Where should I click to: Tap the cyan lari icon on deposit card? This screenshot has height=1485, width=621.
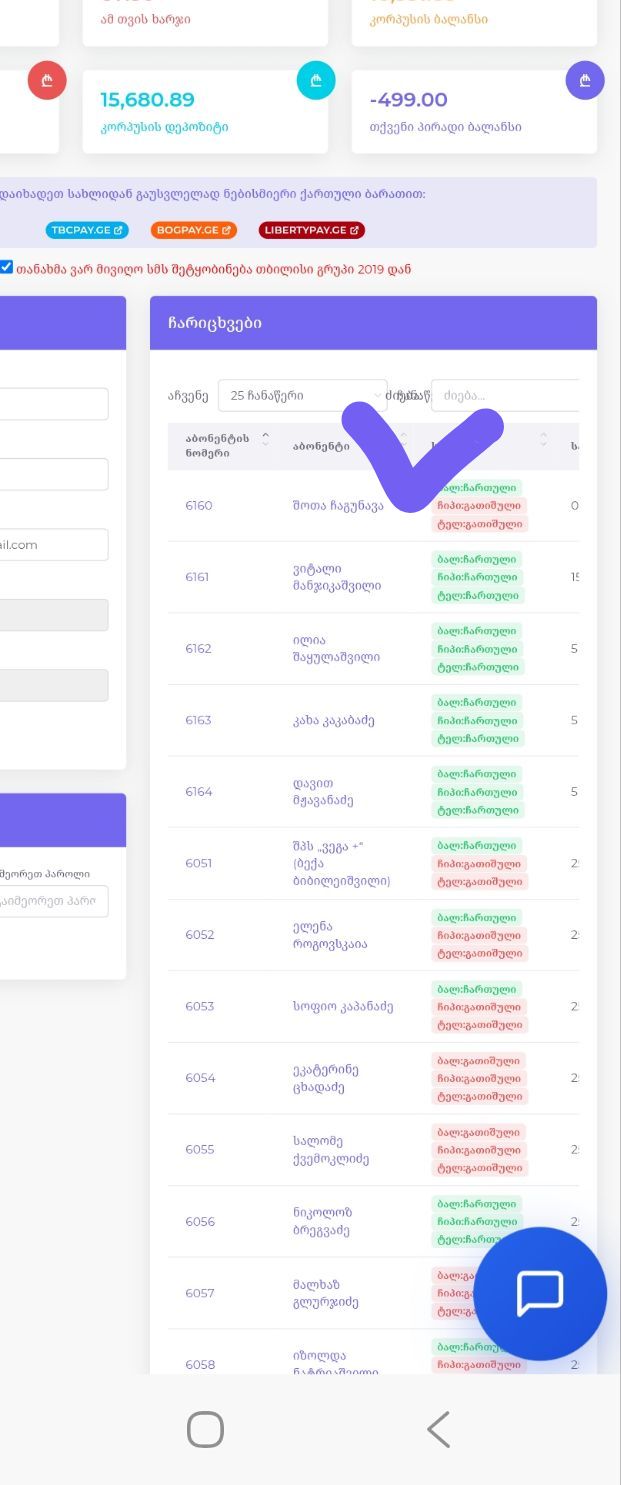point(316,80)
